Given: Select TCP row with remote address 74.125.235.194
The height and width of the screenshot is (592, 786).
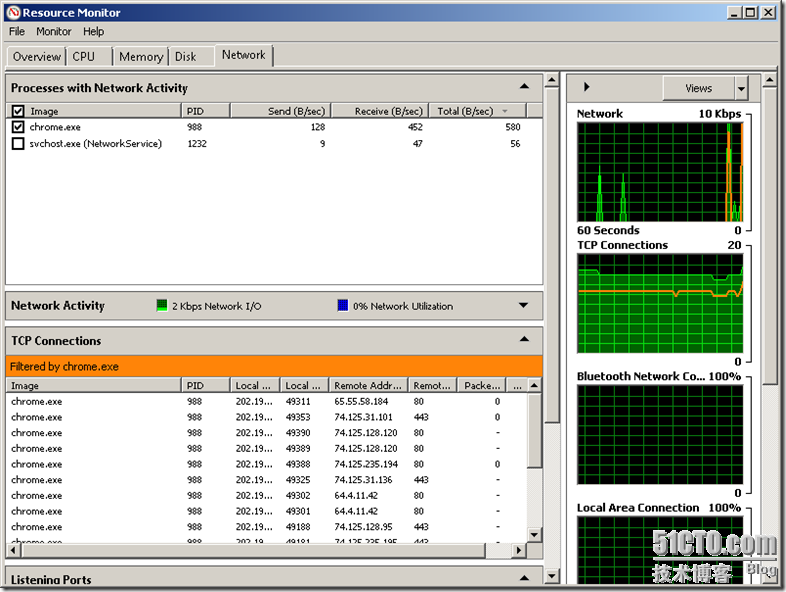Looking at the screenshot, I should pyautogui.click(x=267, y=464).
